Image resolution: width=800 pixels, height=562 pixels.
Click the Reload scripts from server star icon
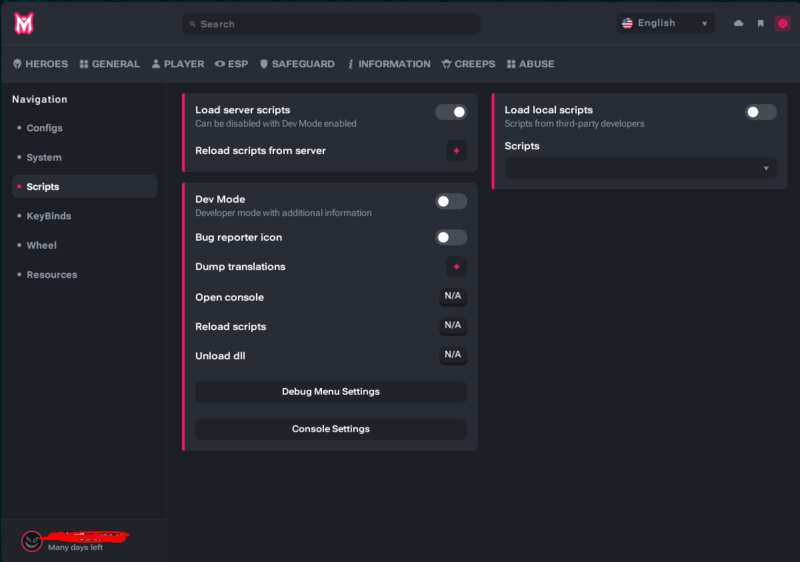[456, 151]
